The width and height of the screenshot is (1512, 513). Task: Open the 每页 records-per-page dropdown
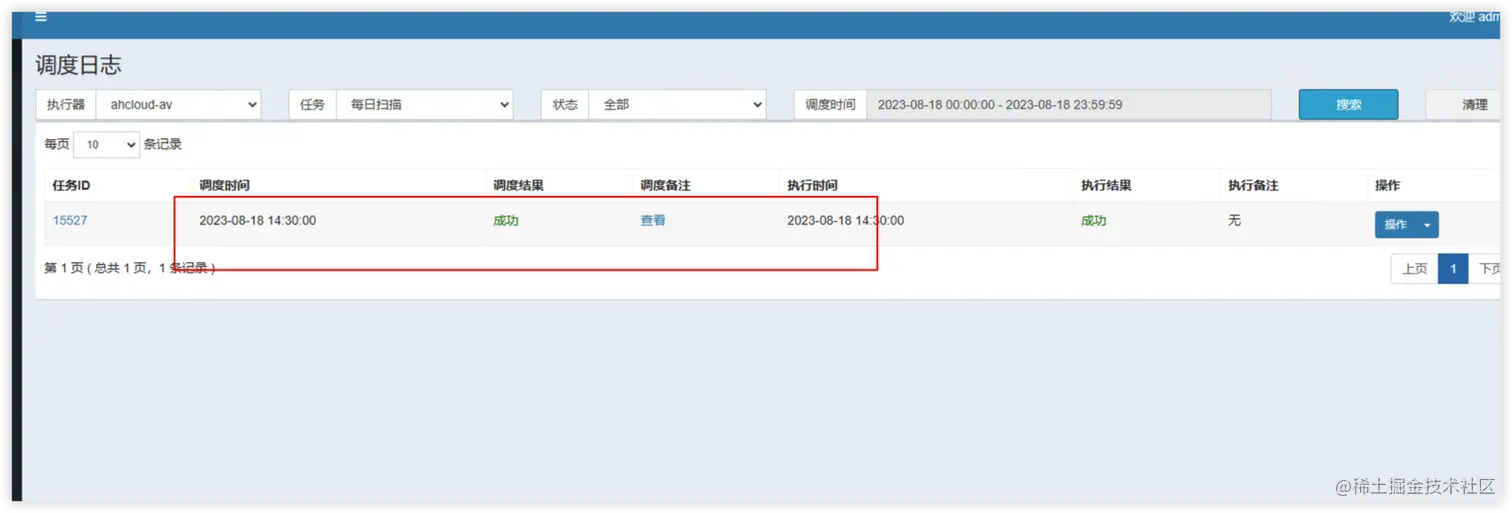pos(106,145)
